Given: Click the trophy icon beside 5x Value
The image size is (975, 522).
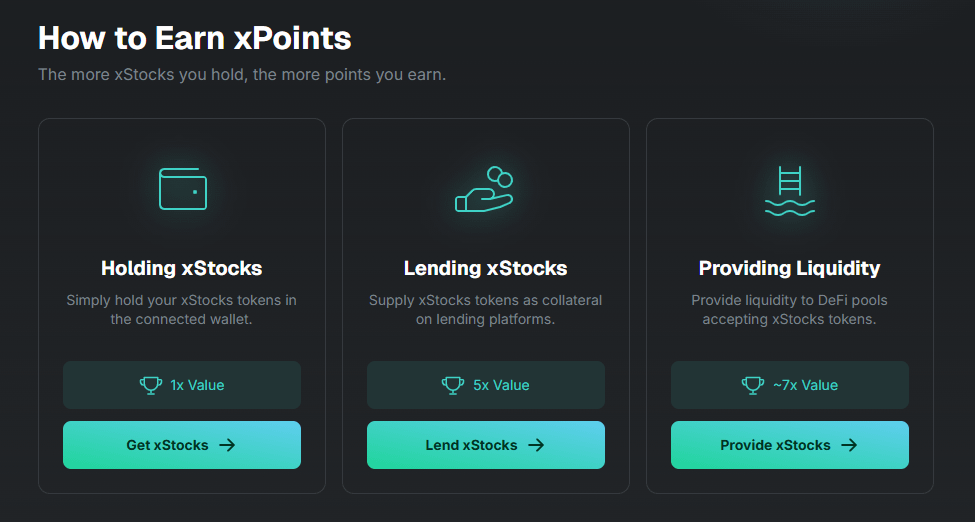Looking at the screenshot, I should pyautogui.click(x=453, y=385).
